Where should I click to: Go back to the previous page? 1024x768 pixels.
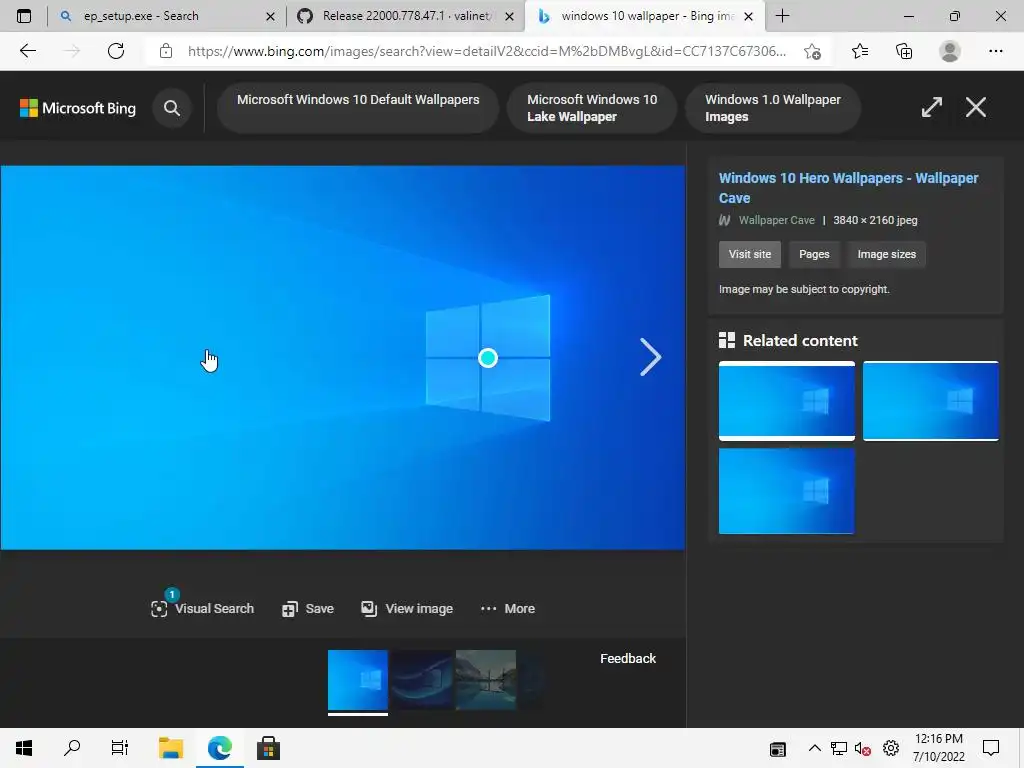27,51
